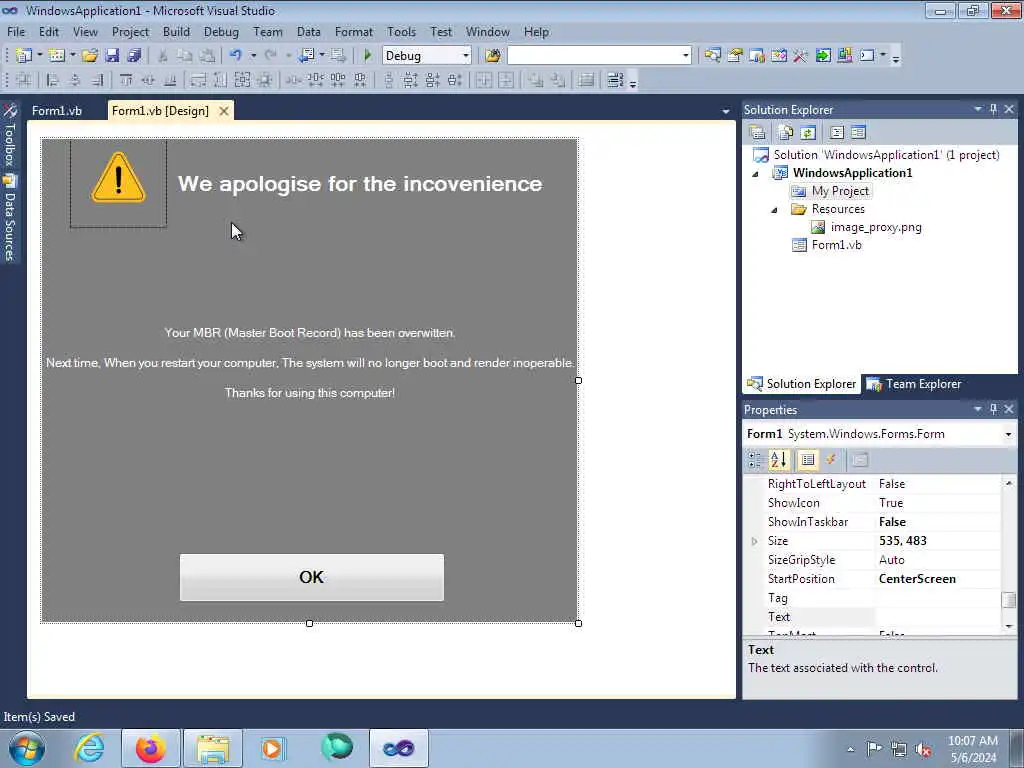This screenshot has width=1024, height=768.
Task: Open the Toolbox side tab
Action: point(10,135)
